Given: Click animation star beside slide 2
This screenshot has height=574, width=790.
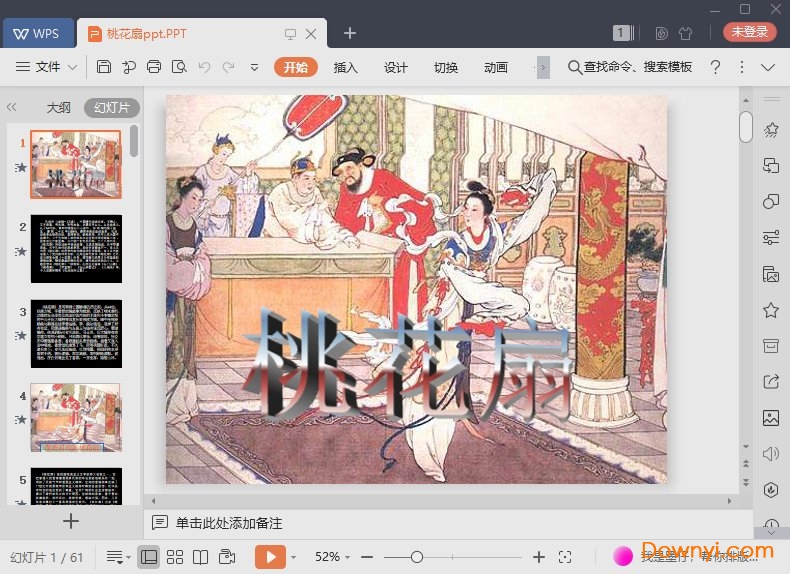Looking at the screenshot, I should (x=21, y=251).
